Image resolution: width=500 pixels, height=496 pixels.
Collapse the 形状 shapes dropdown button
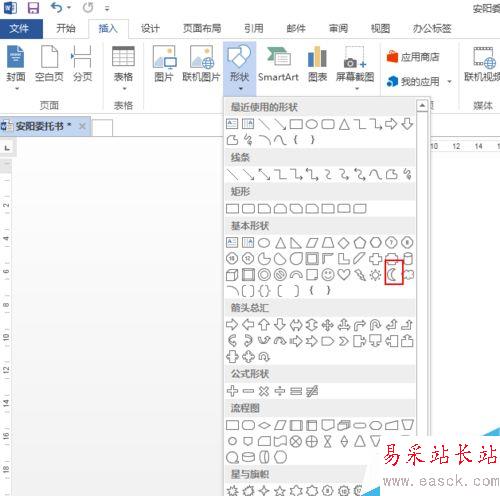[x=240, y=68]
